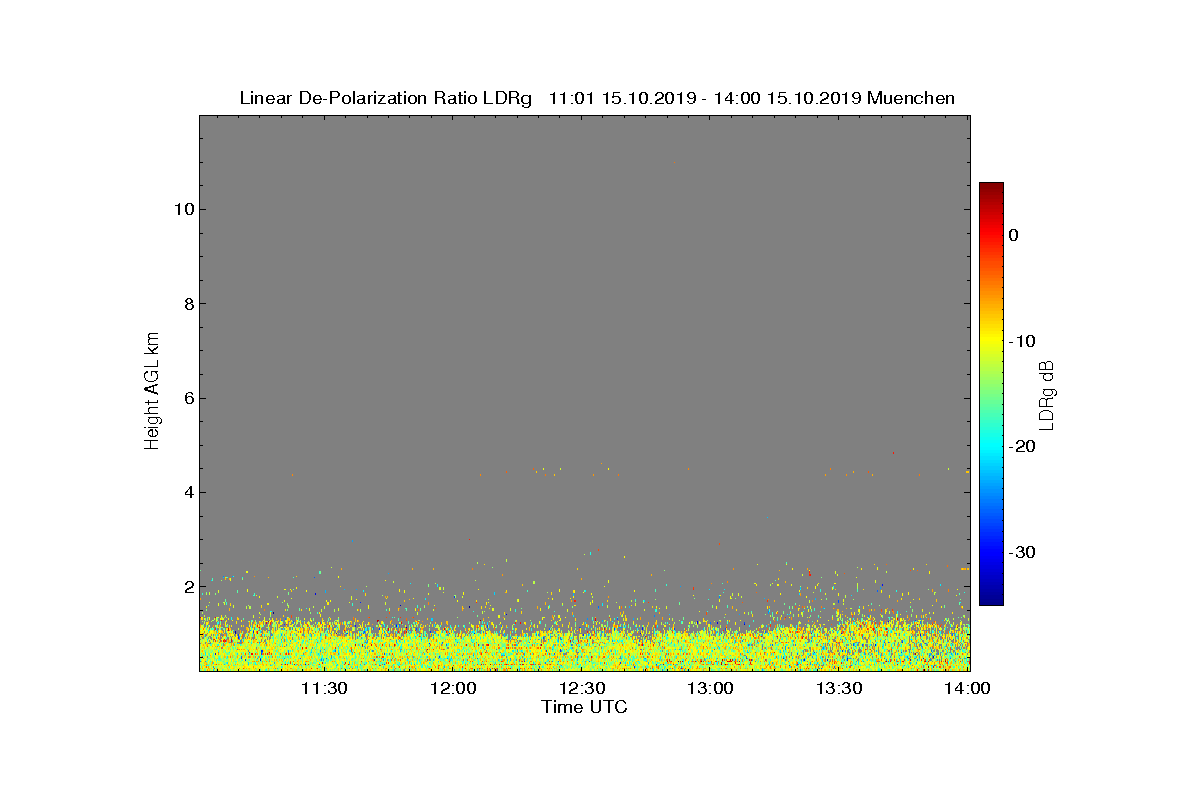Image resolution: width=1200 pixels, height=800 pixels.
Task: Click the height tick label 10
Action: (x=184, y=209)
